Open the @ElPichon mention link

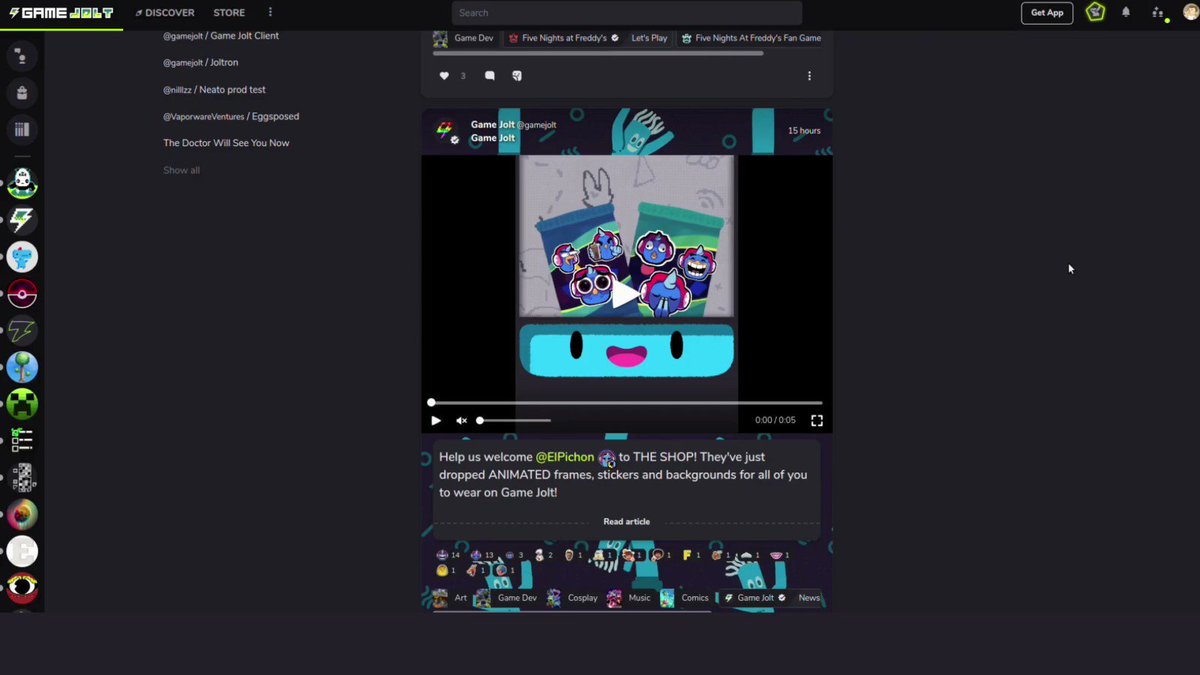565,457
